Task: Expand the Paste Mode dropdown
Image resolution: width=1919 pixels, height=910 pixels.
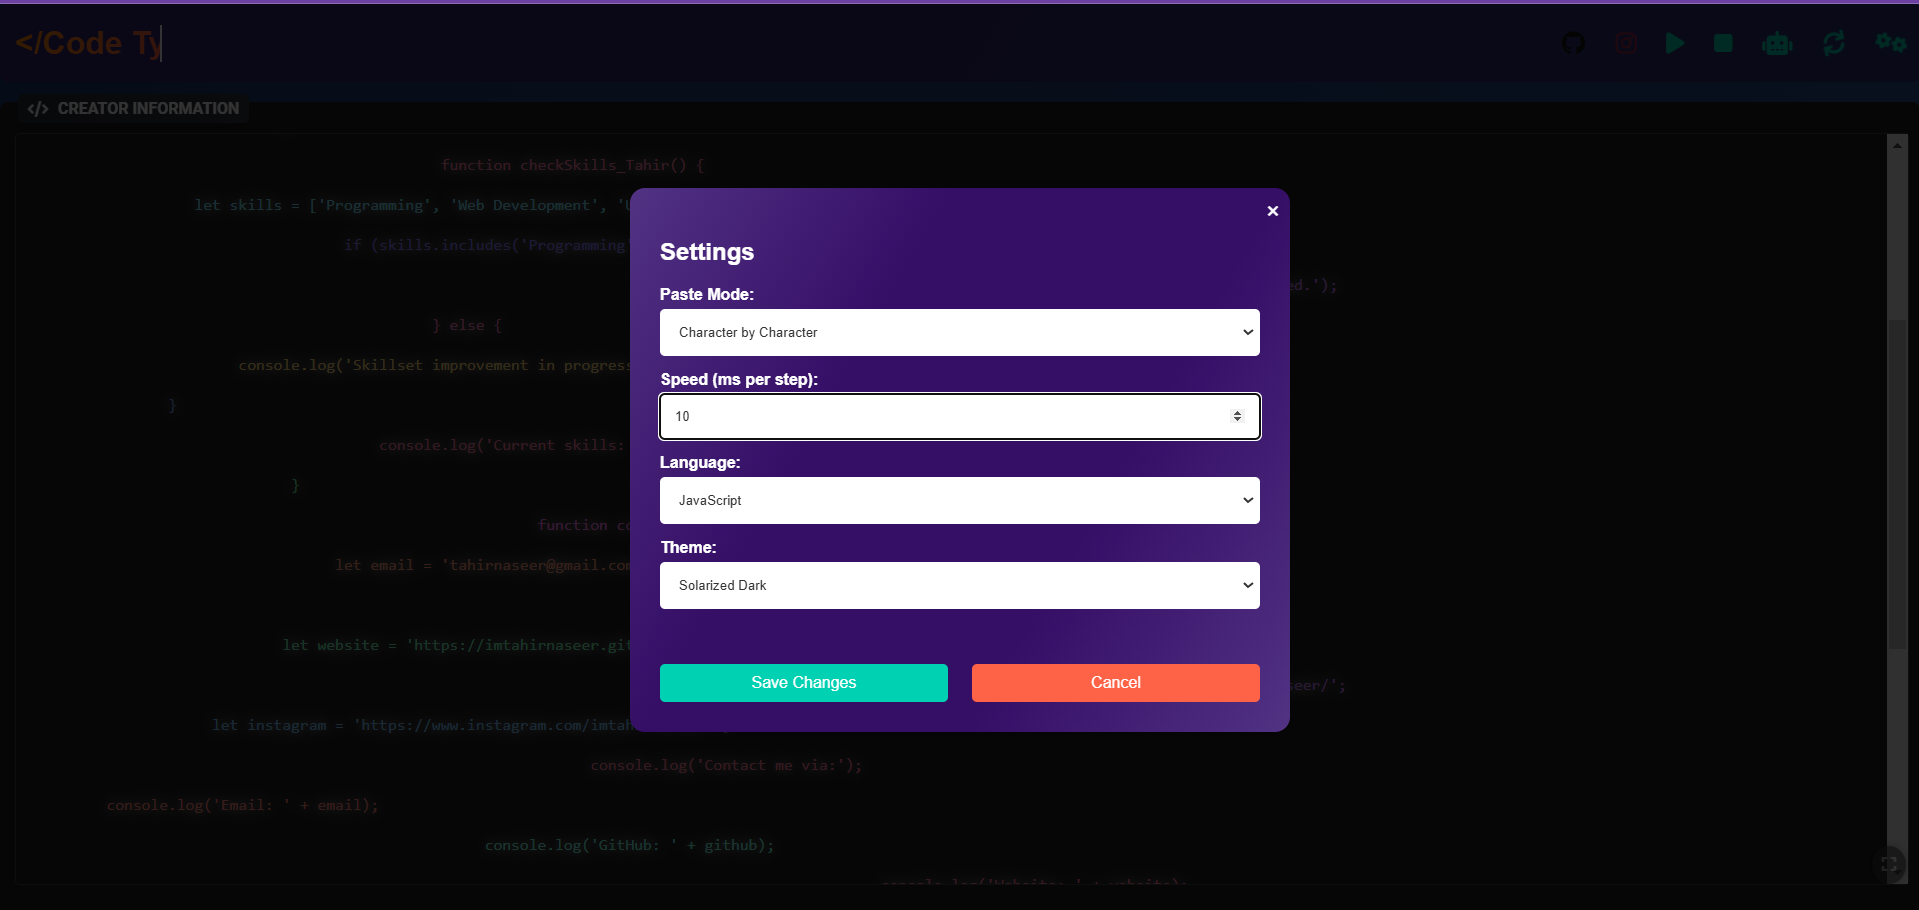Action: [959, 332]
